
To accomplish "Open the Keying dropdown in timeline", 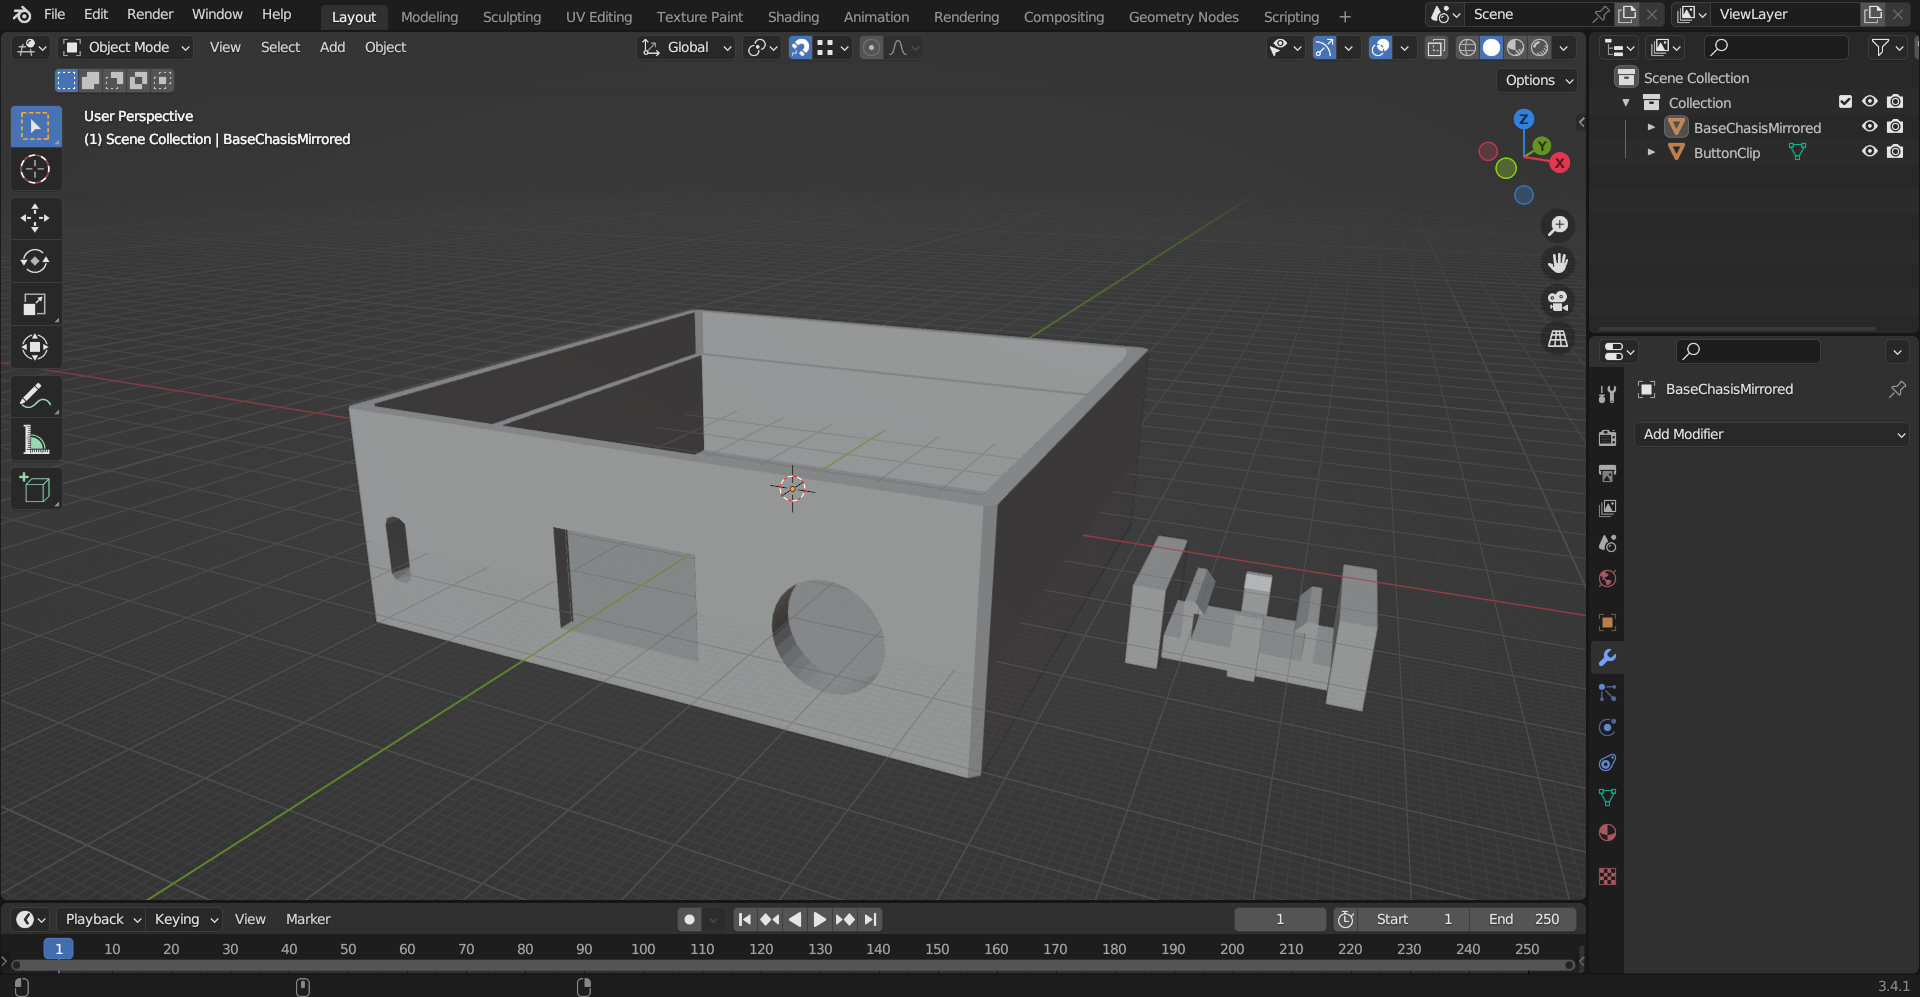I will pos(186,919).
